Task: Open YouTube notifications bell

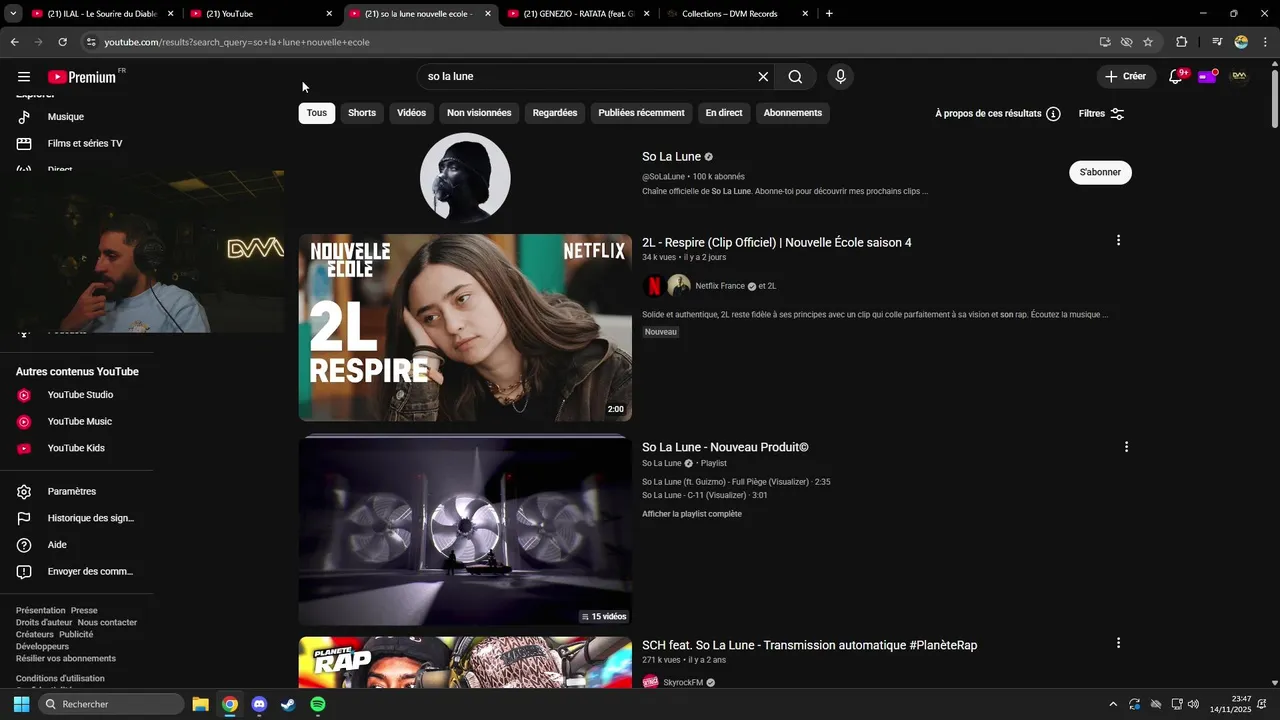Action: coord(1176,77)
